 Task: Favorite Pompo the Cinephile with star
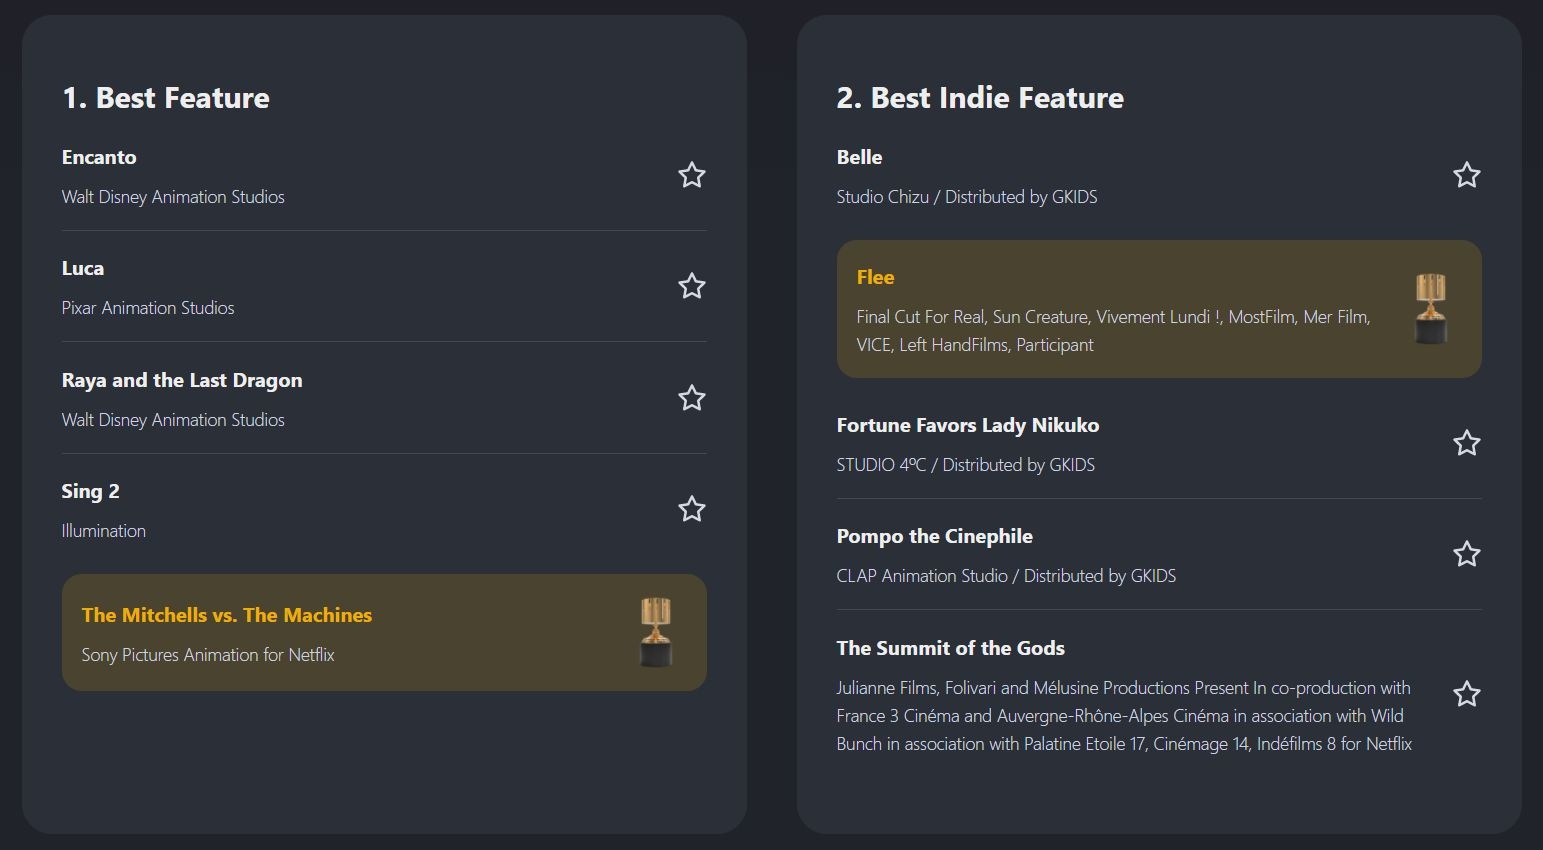[x=1466, y=554]
